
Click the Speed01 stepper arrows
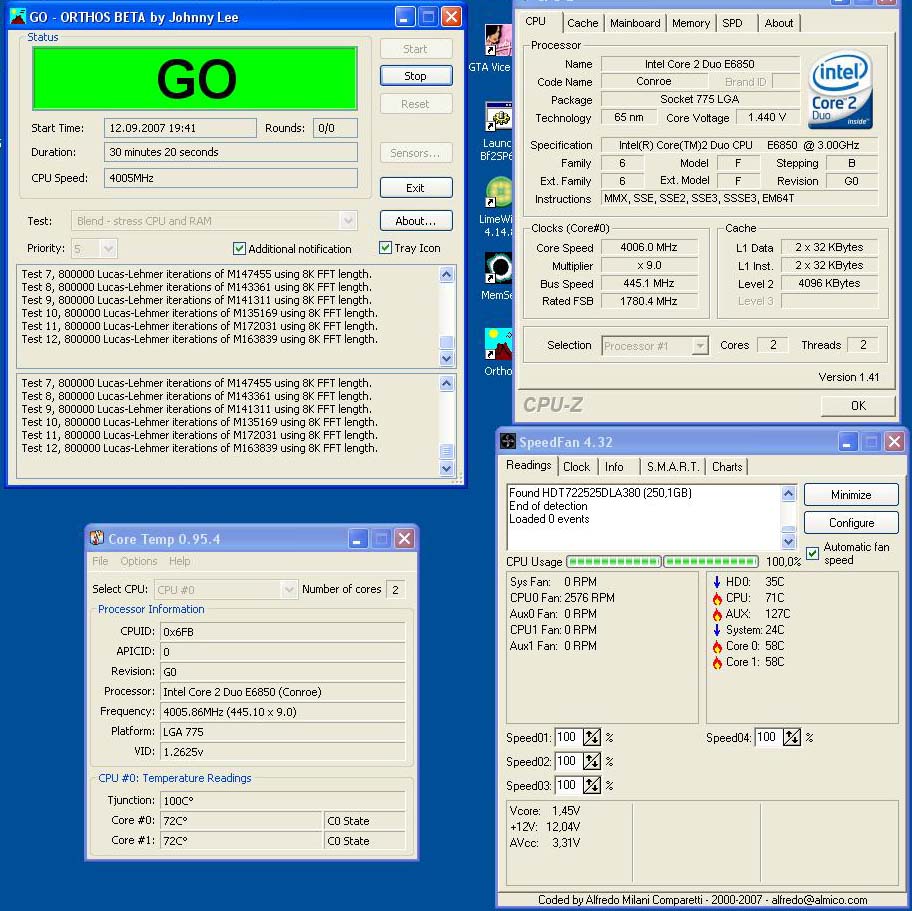[592, 737]
